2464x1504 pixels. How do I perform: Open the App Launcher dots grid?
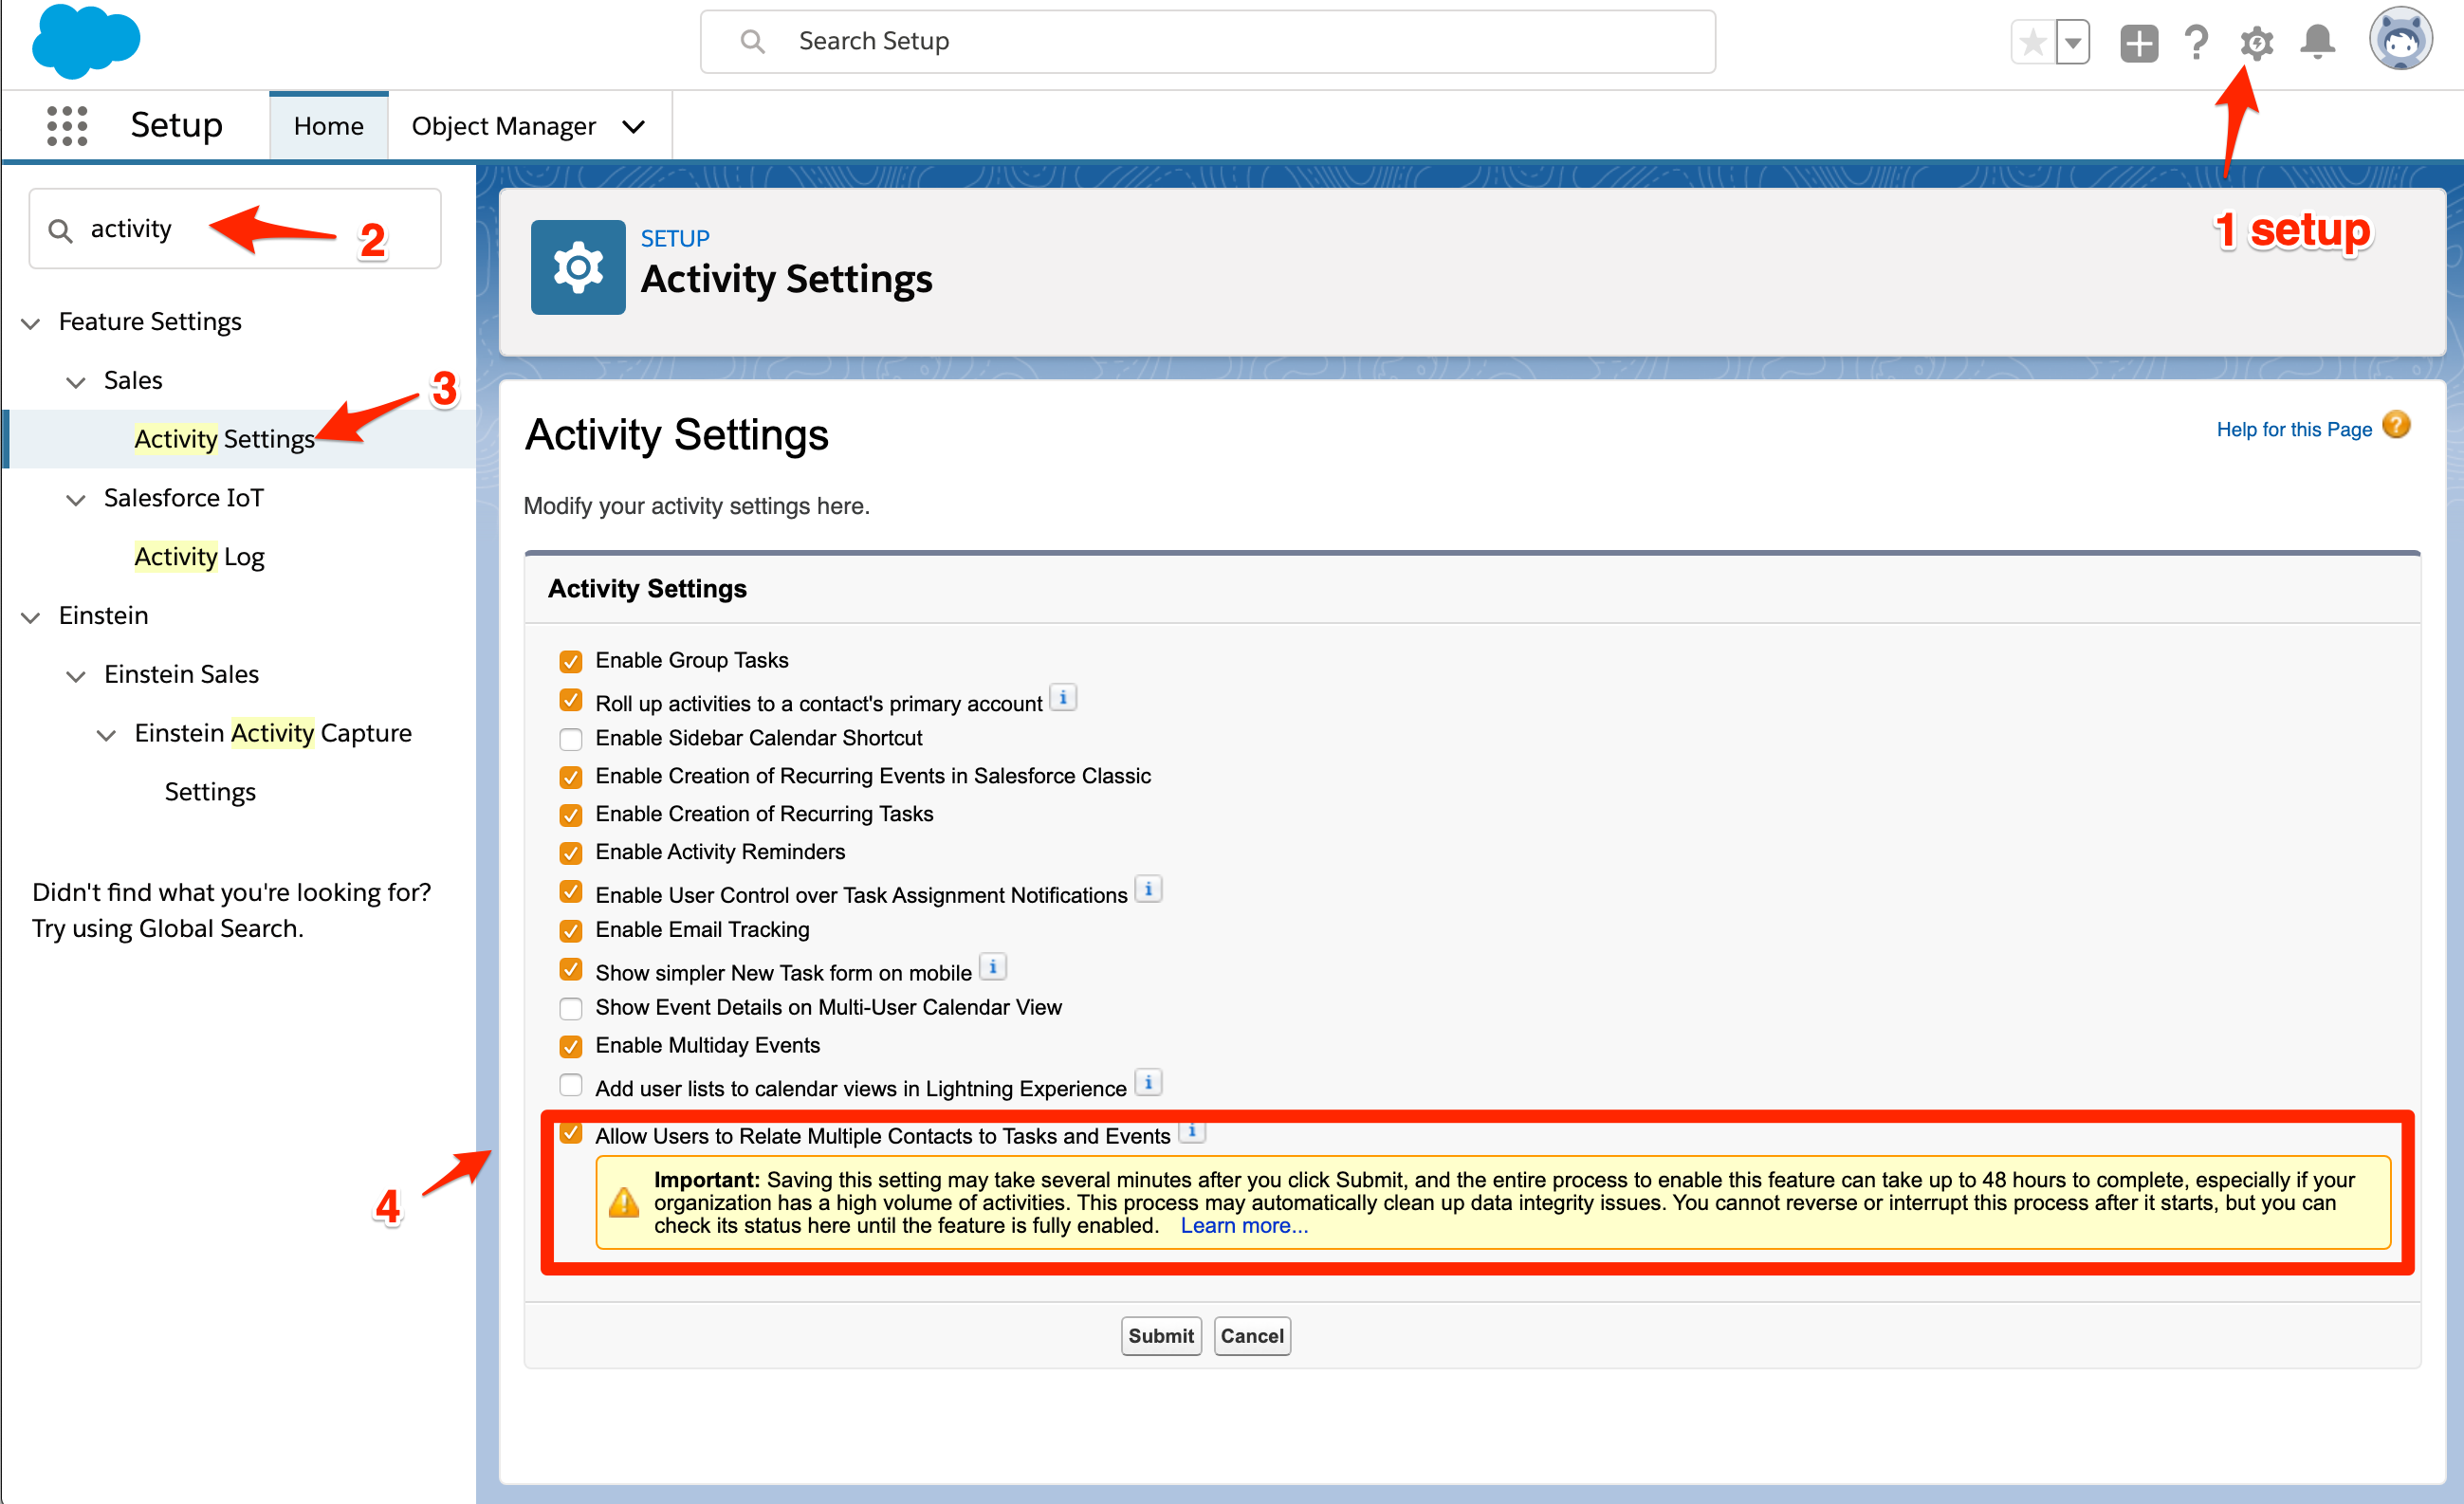click(67, 126)
